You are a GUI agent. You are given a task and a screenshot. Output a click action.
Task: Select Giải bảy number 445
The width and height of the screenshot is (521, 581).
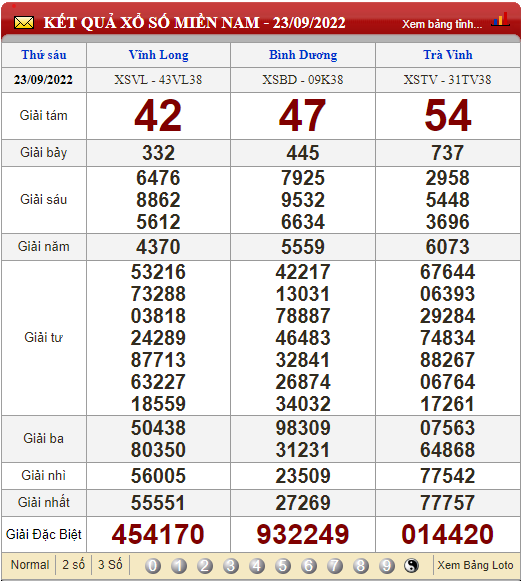coord(303,153)
